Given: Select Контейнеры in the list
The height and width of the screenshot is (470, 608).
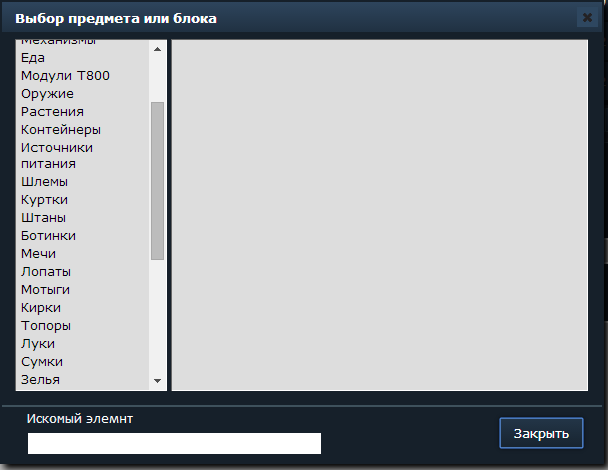Looking at the screenshot, I should [61, 130].
